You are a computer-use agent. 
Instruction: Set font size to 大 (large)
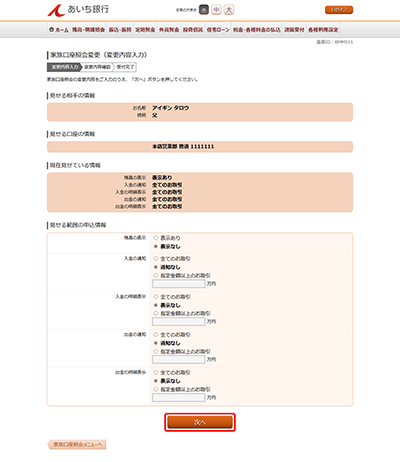pyautogui.click(x=229, y=10)
